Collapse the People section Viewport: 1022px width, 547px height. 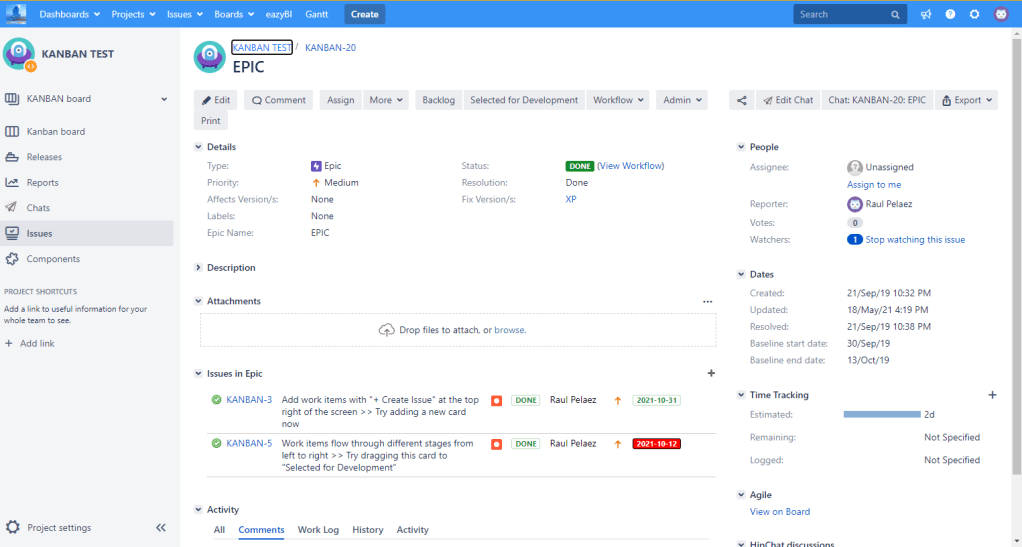coord(741,147)
